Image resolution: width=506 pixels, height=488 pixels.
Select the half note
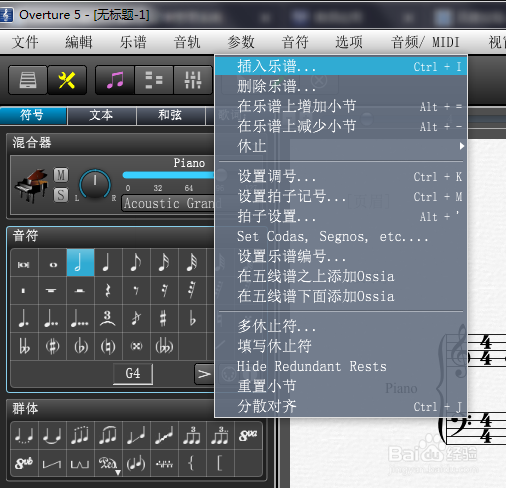[80, 263]
